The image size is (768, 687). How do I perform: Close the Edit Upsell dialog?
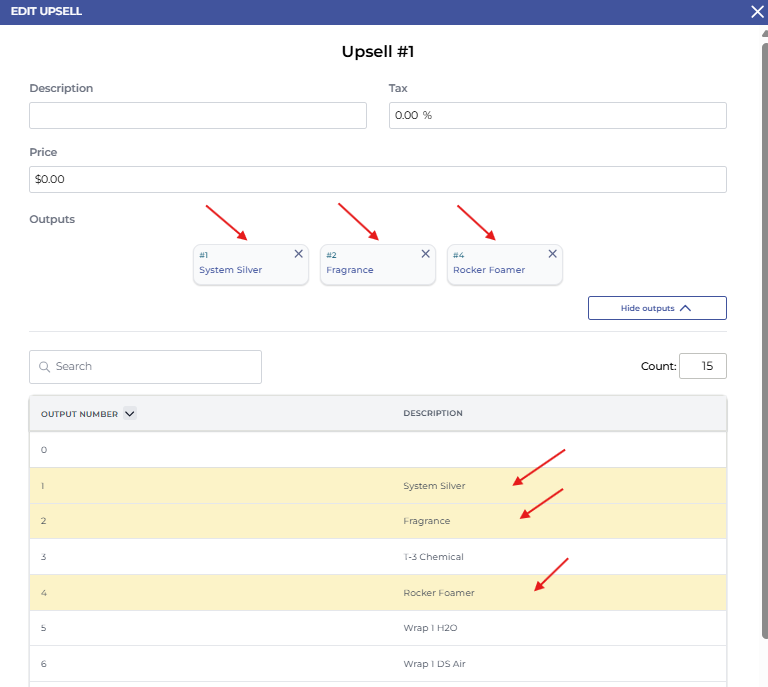(757, 11)
